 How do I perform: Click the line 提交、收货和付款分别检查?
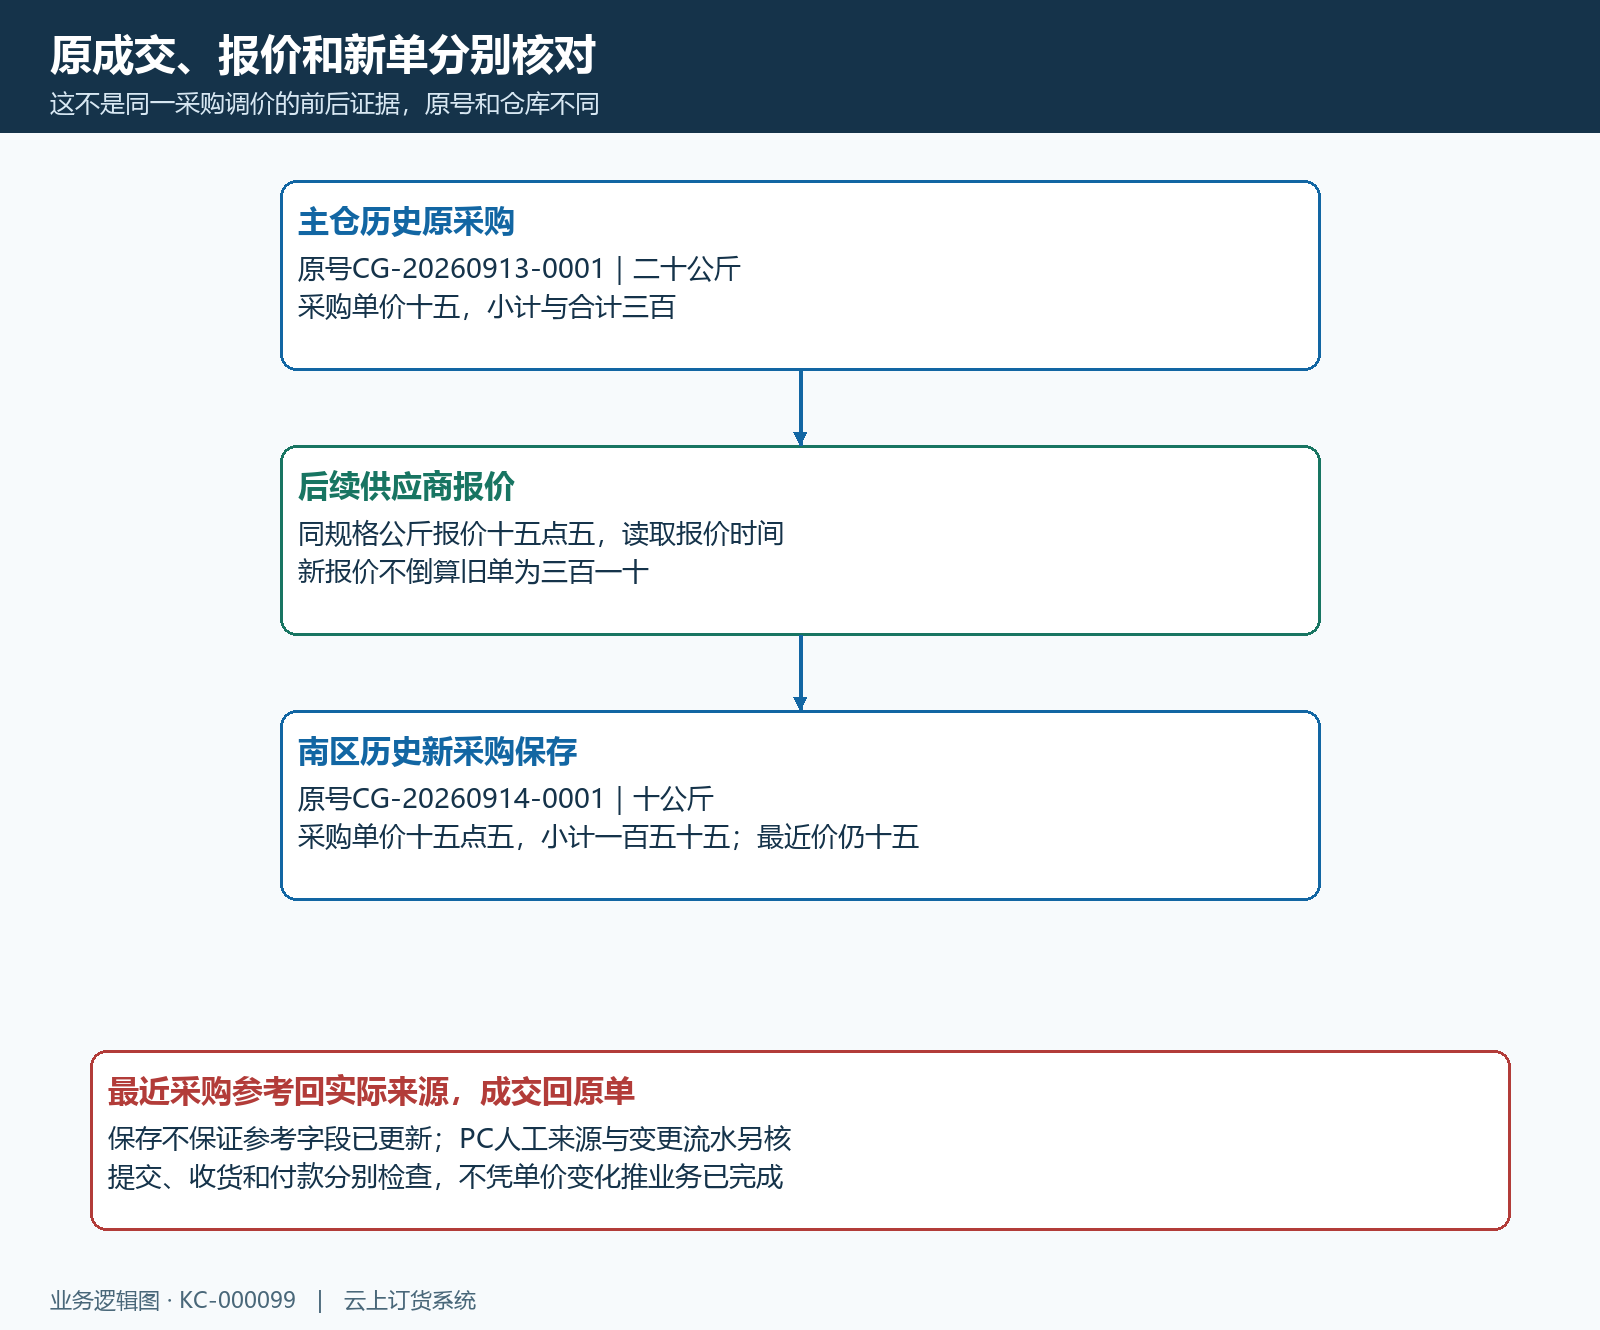point(270,1177)
